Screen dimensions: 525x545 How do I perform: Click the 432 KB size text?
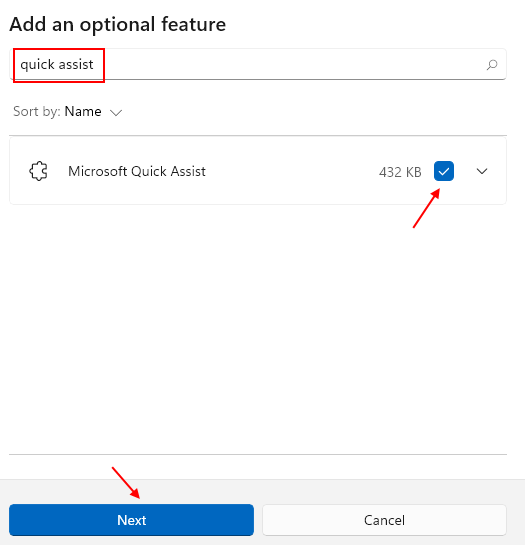(x=400, y=172)
